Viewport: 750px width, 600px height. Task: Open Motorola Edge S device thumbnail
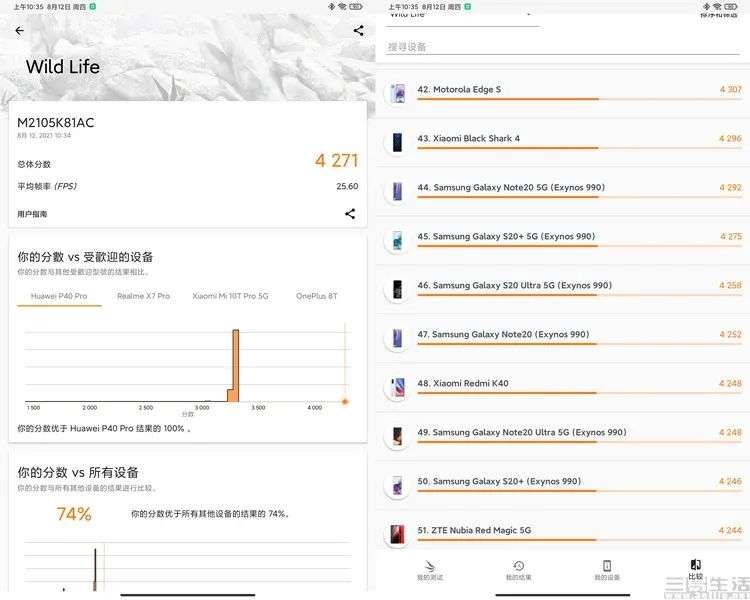[397, 93]
